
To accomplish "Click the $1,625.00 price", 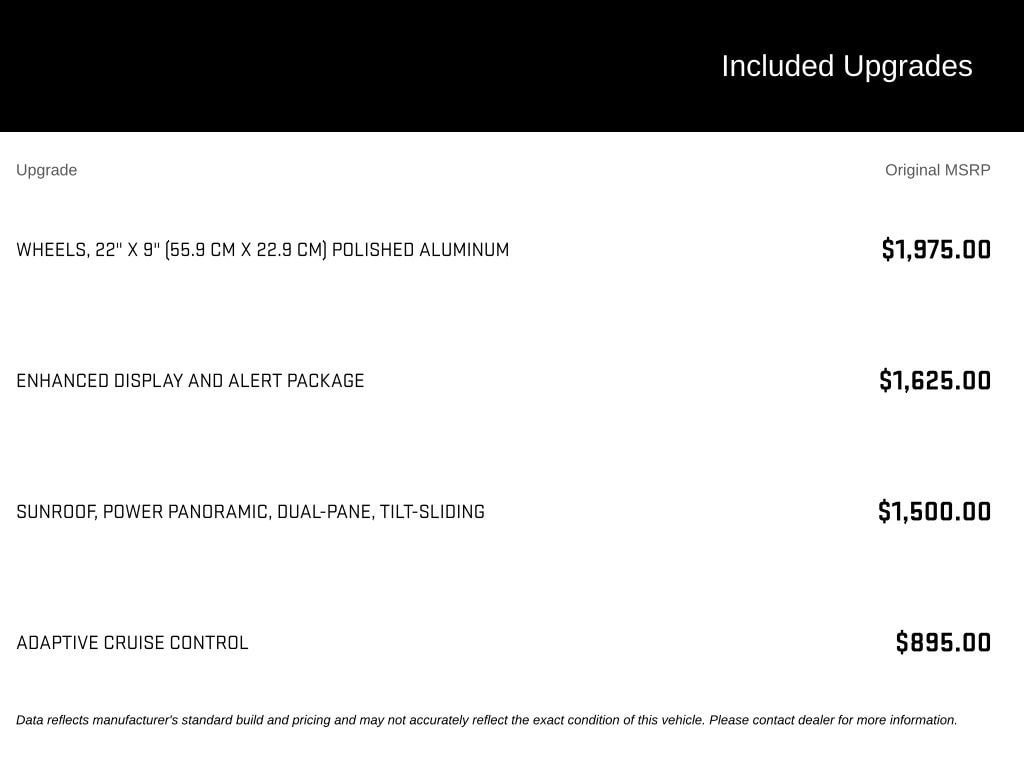I will (935, 381).
